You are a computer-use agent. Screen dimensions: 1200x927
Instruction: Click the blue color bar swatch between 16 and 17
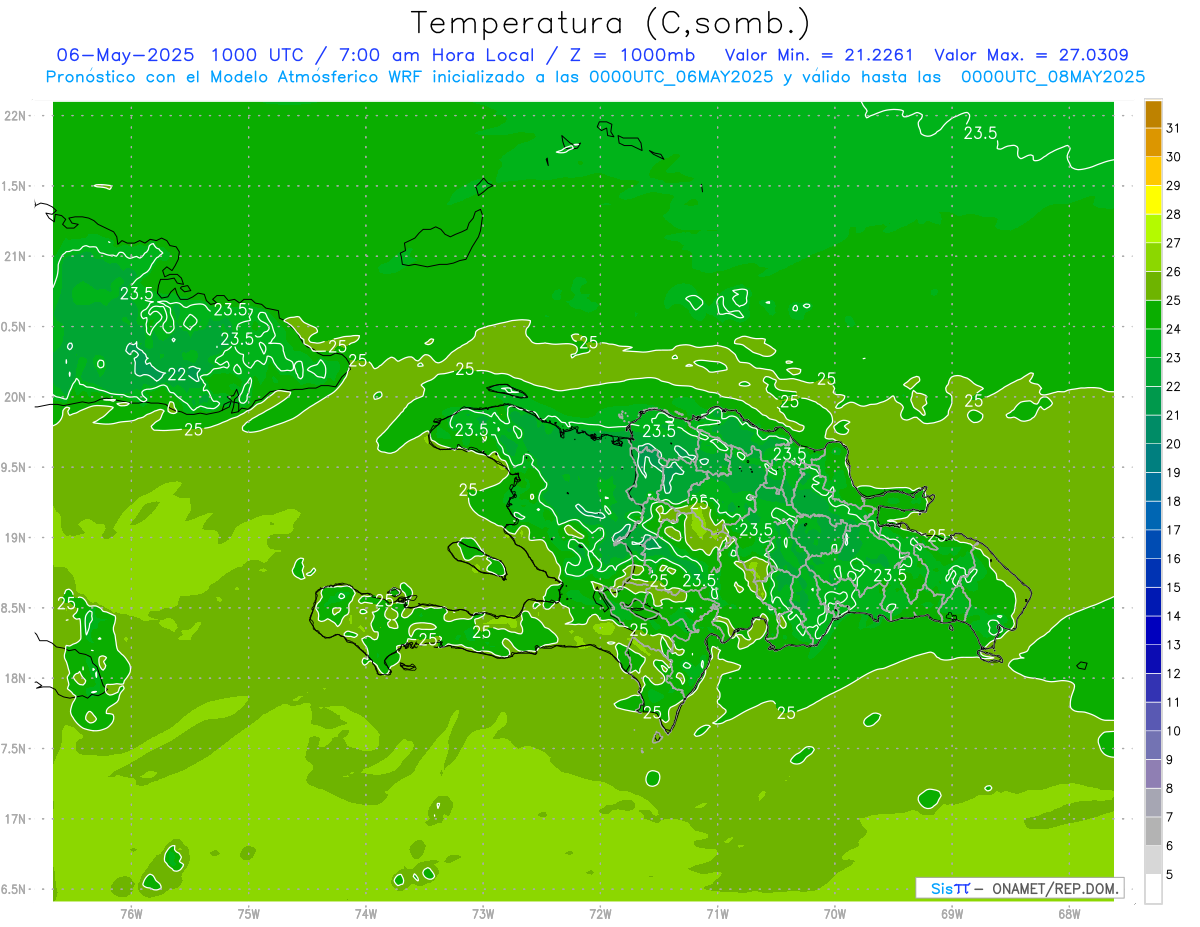(1153, 544)
